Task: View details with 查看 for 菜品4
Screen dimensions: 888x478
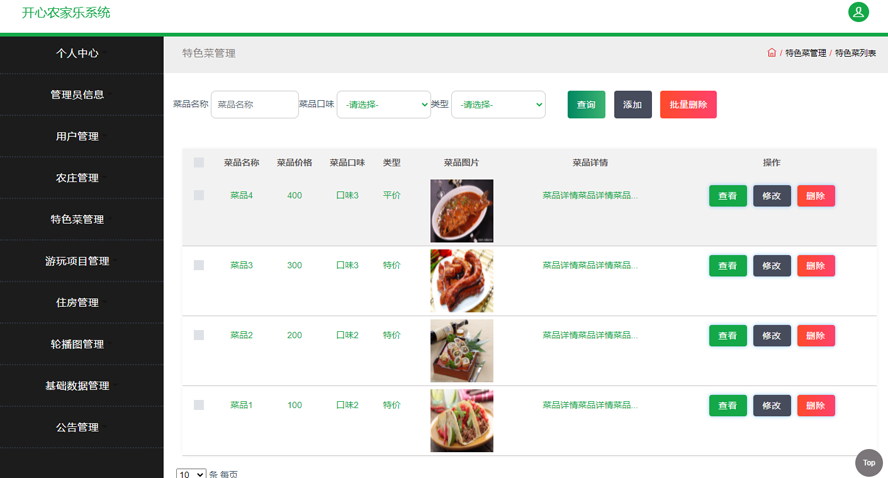Action: 728,196
